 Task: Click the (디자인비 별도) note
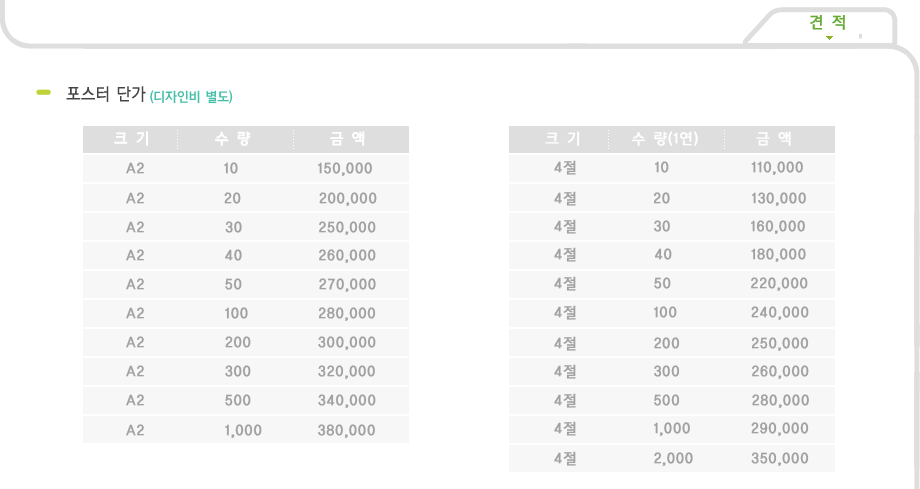[x=191, y=96]
